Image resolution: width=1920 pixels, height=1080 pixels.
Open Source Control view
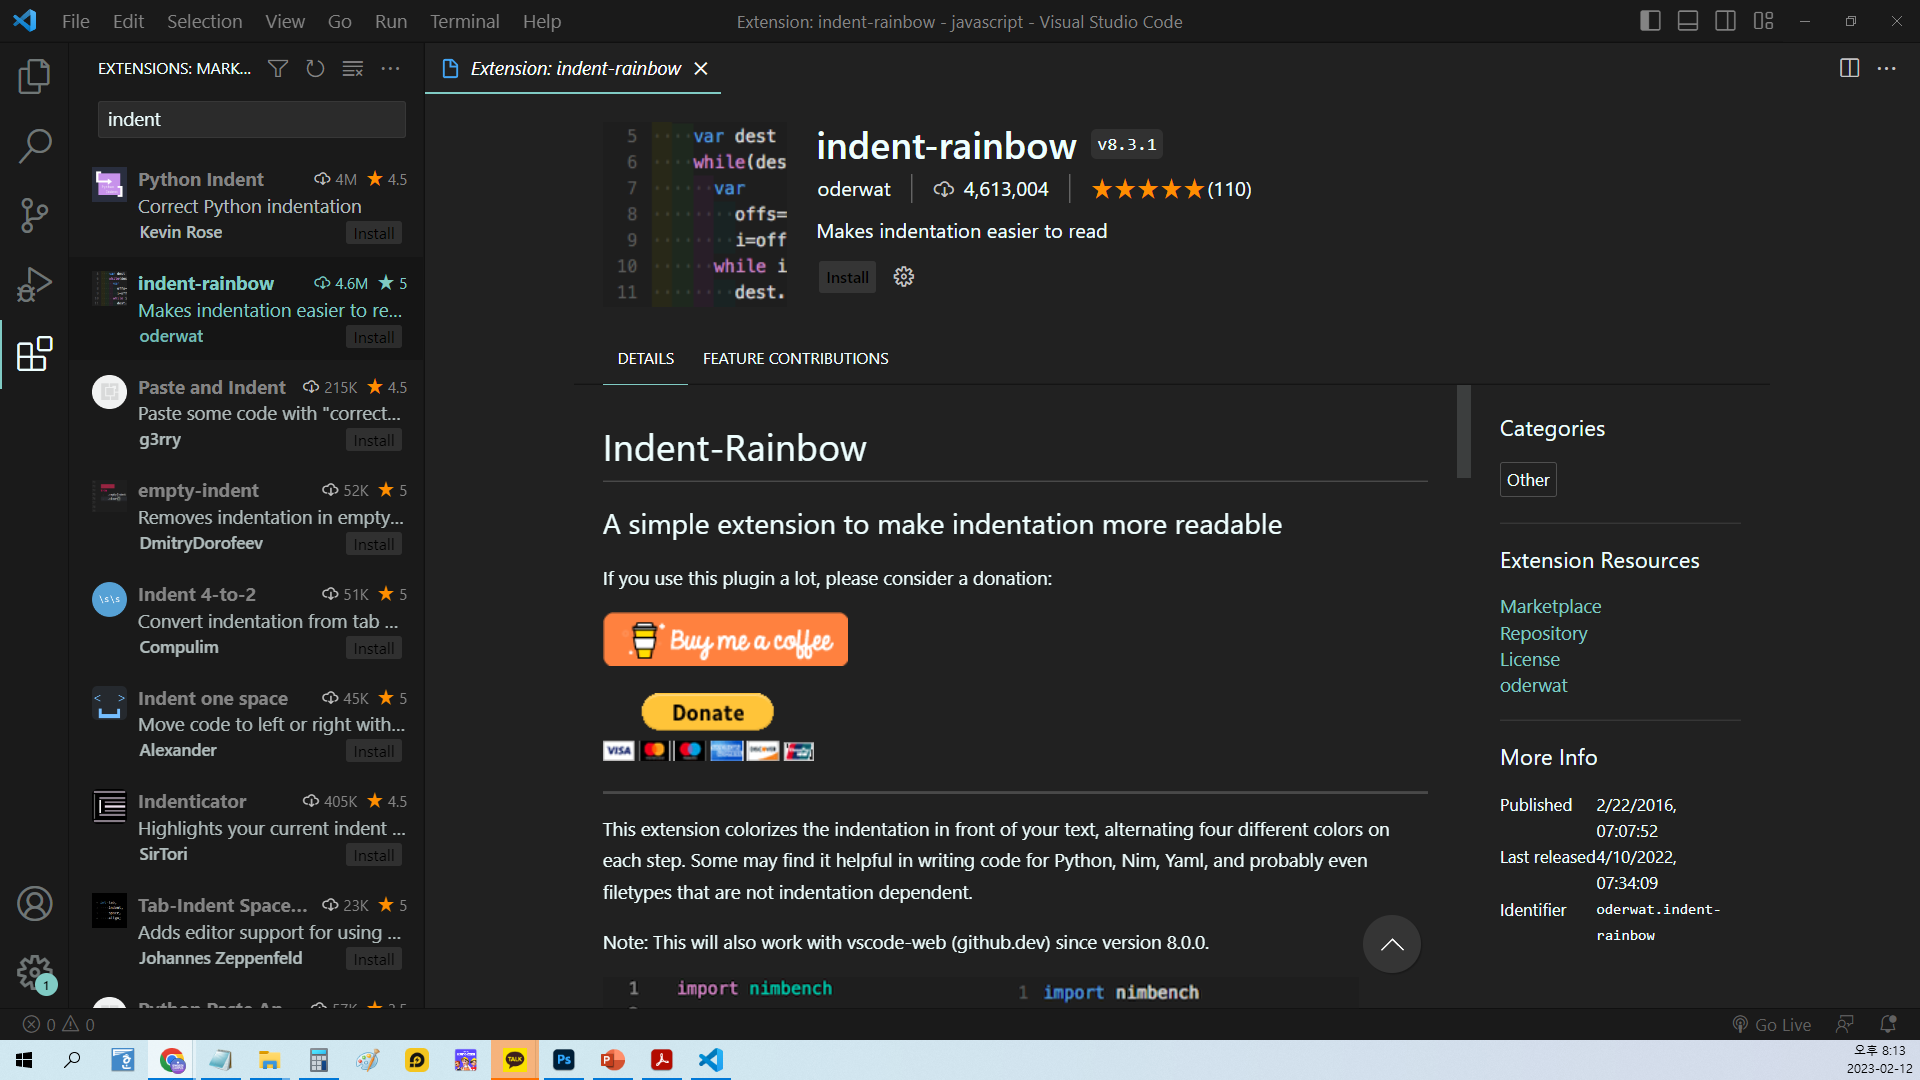(34, 215)
